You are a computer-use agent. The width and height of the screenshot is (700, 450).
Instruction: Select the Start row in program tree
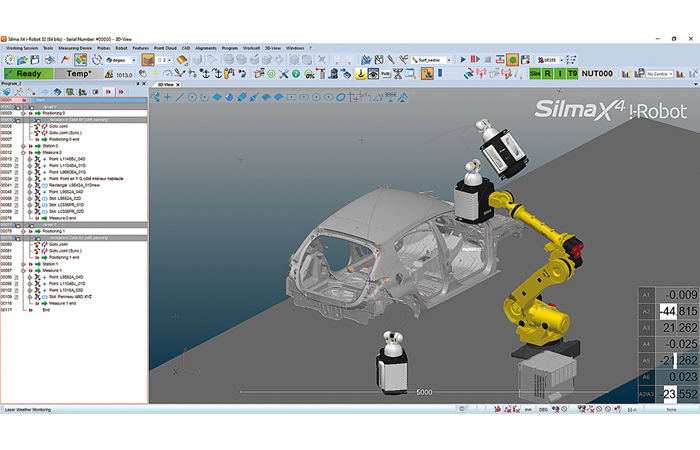point(74,100)
